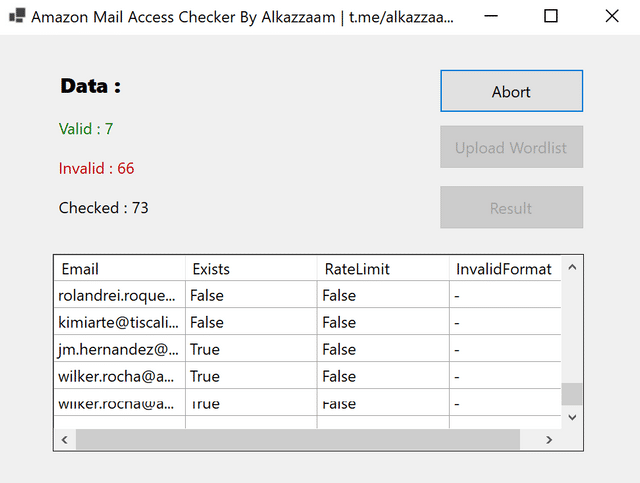The image size is (640, 483).
Task: Click the horizontal scrollbar thumb
Action: point(297,440)
